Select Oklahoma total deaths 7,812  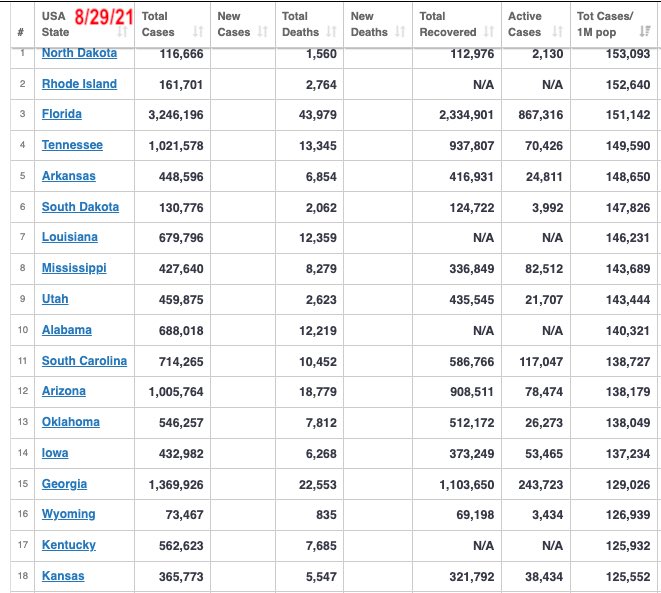321,423
